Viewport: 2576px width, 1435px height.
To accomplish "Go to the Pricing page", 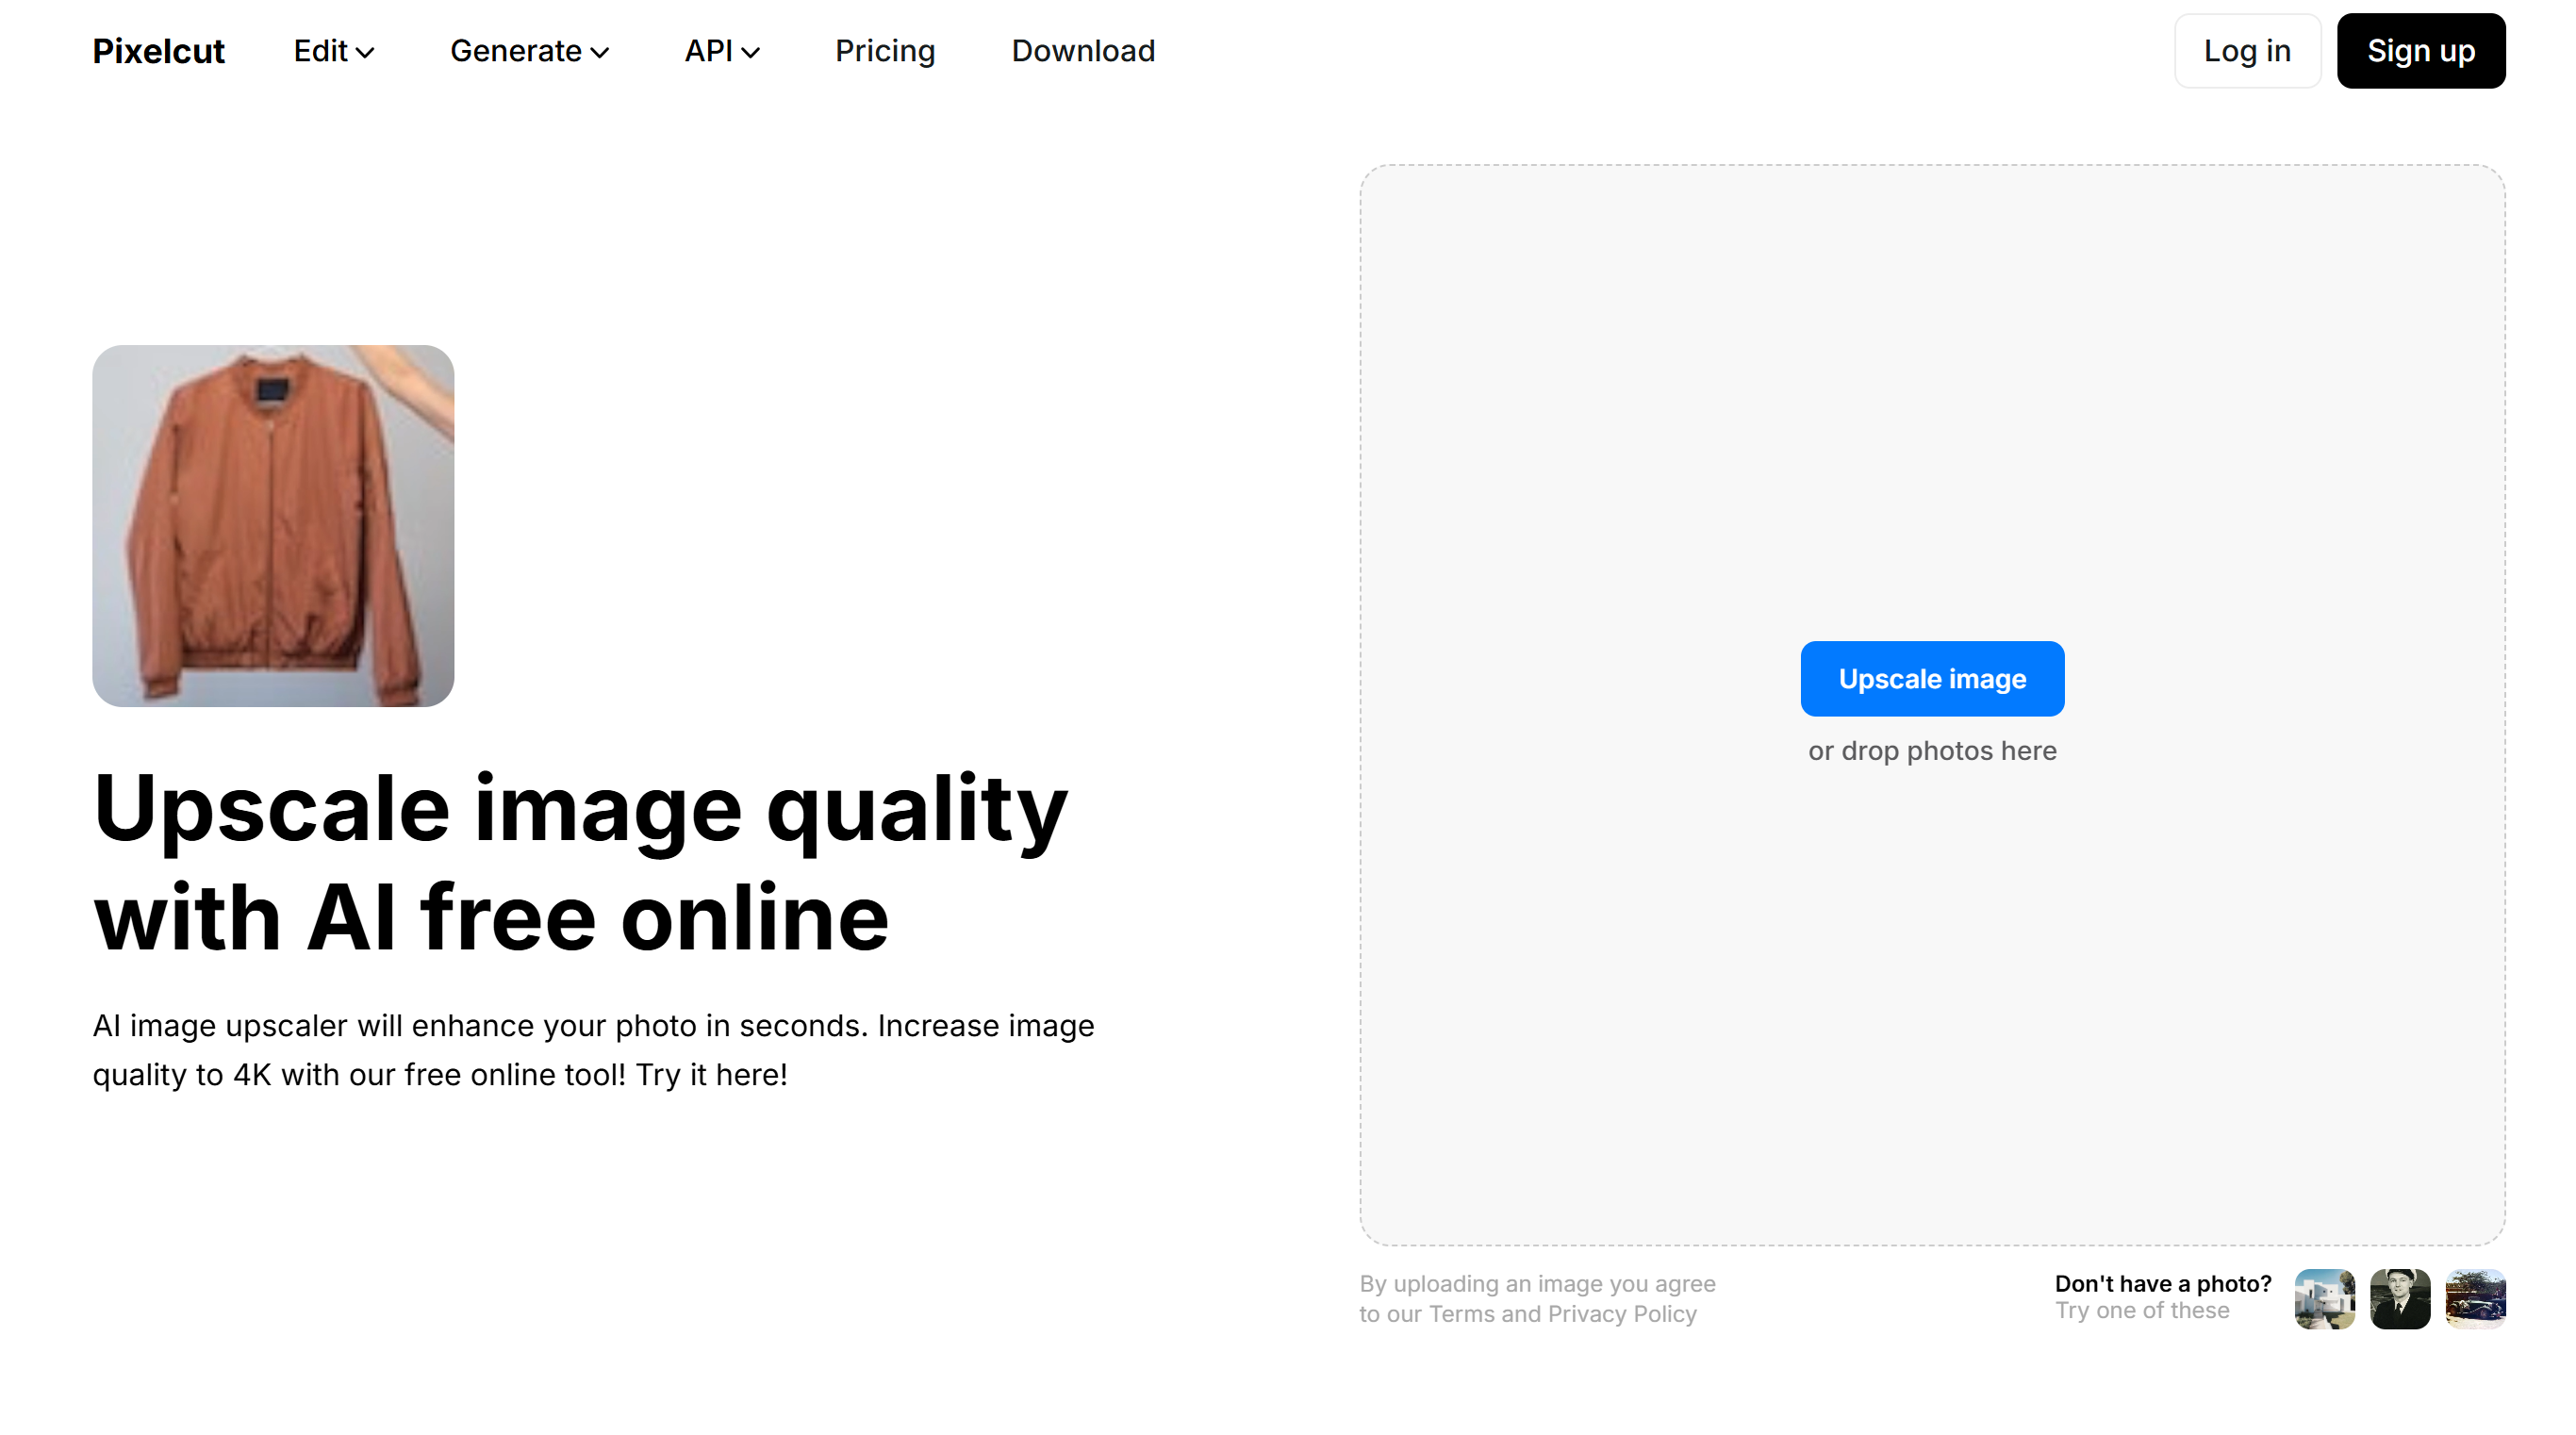I will click(x=885, y=51).
